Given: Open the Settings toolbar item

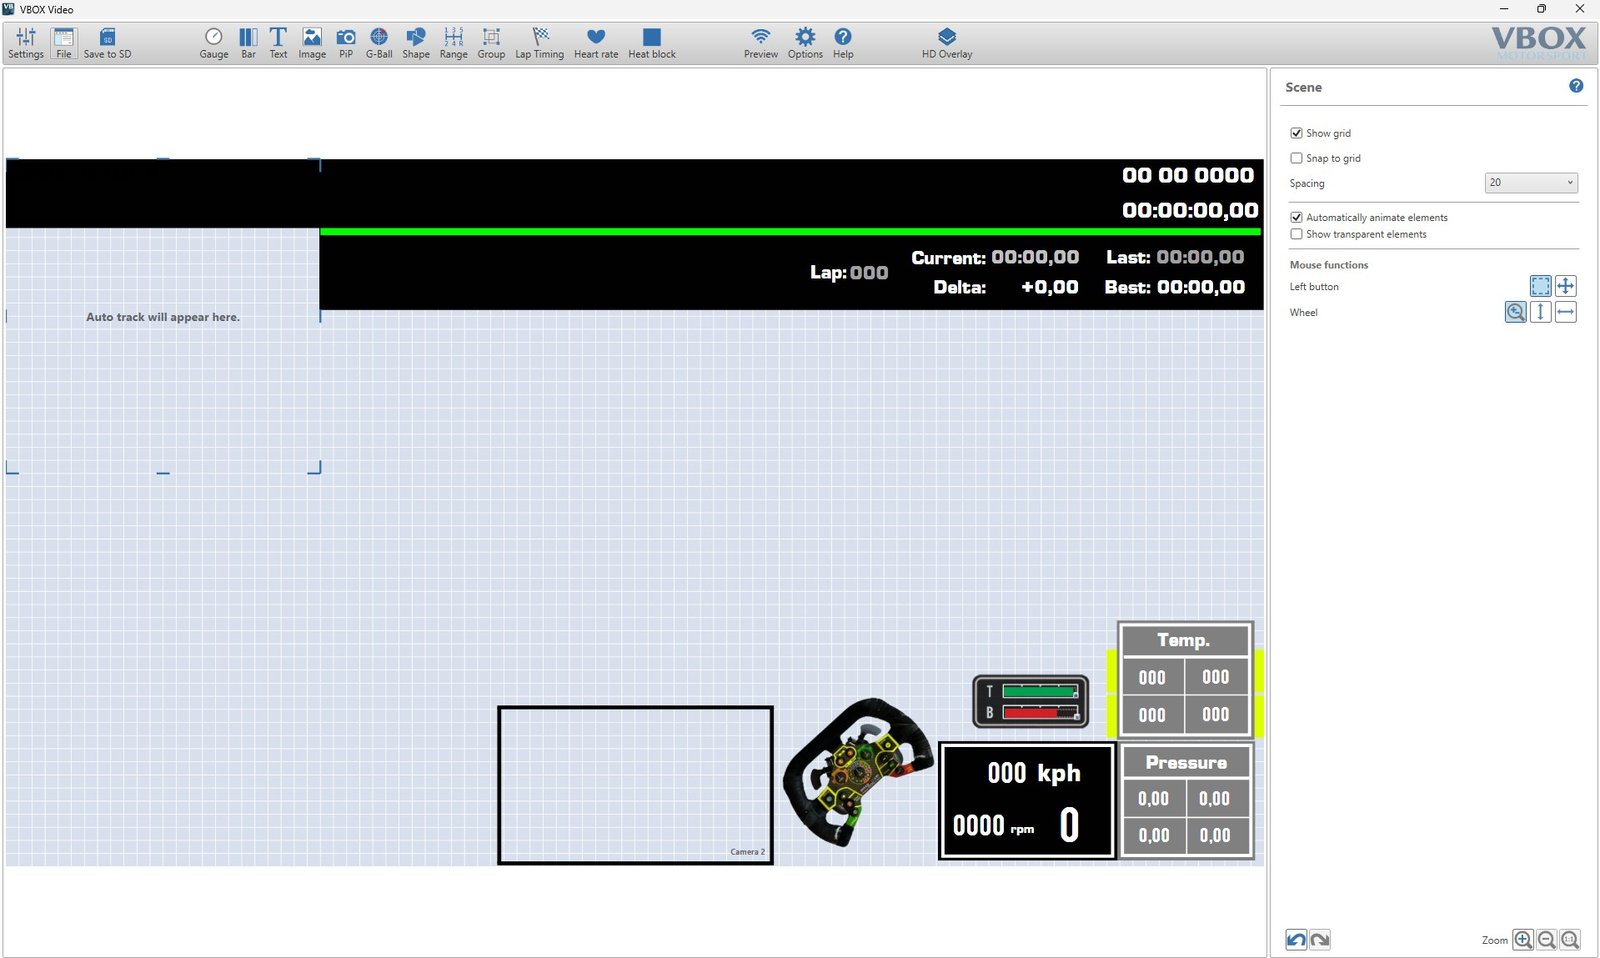Looking at the screenshot, I should click(26, 43).
